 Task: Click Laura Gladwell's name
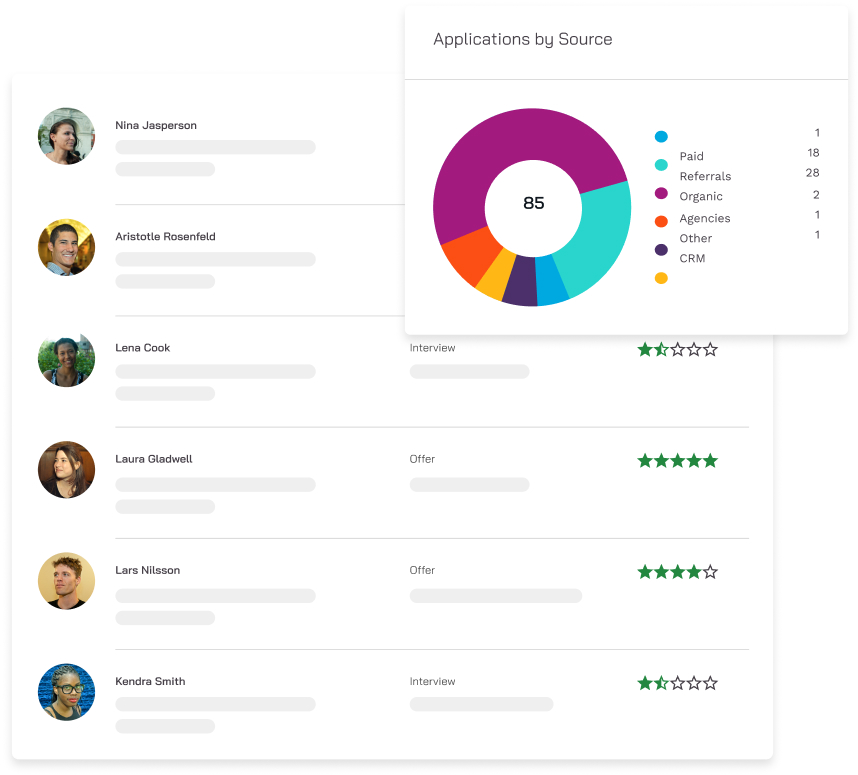[x=156, y=458]
